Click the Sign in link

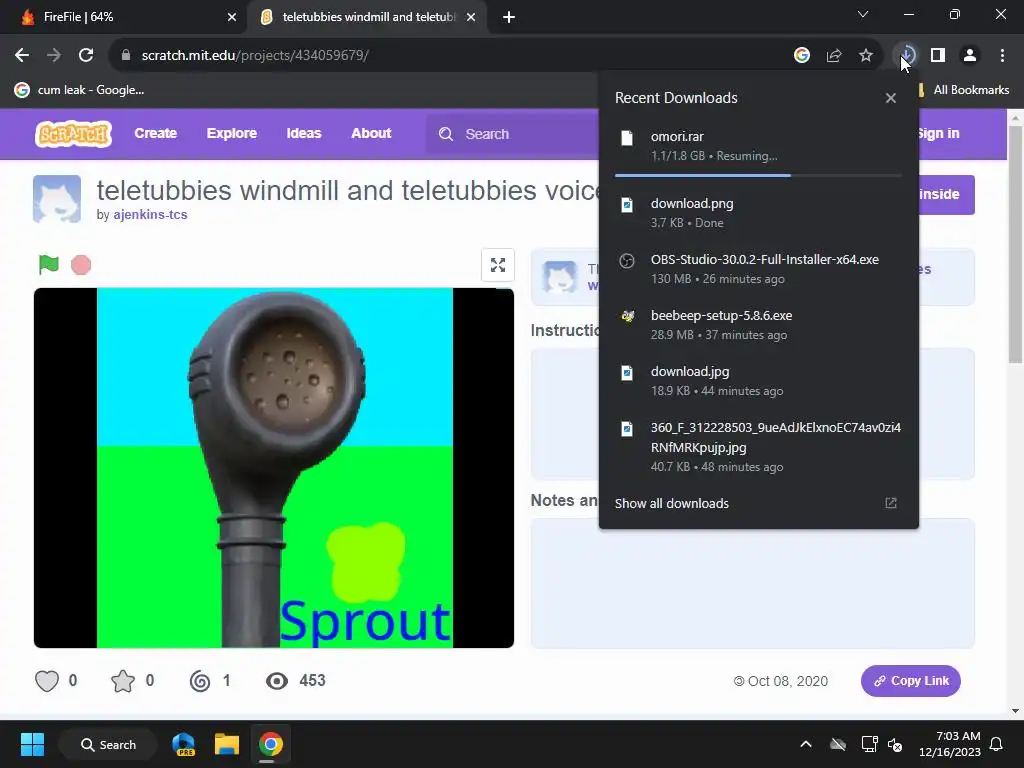pos(938,133)
